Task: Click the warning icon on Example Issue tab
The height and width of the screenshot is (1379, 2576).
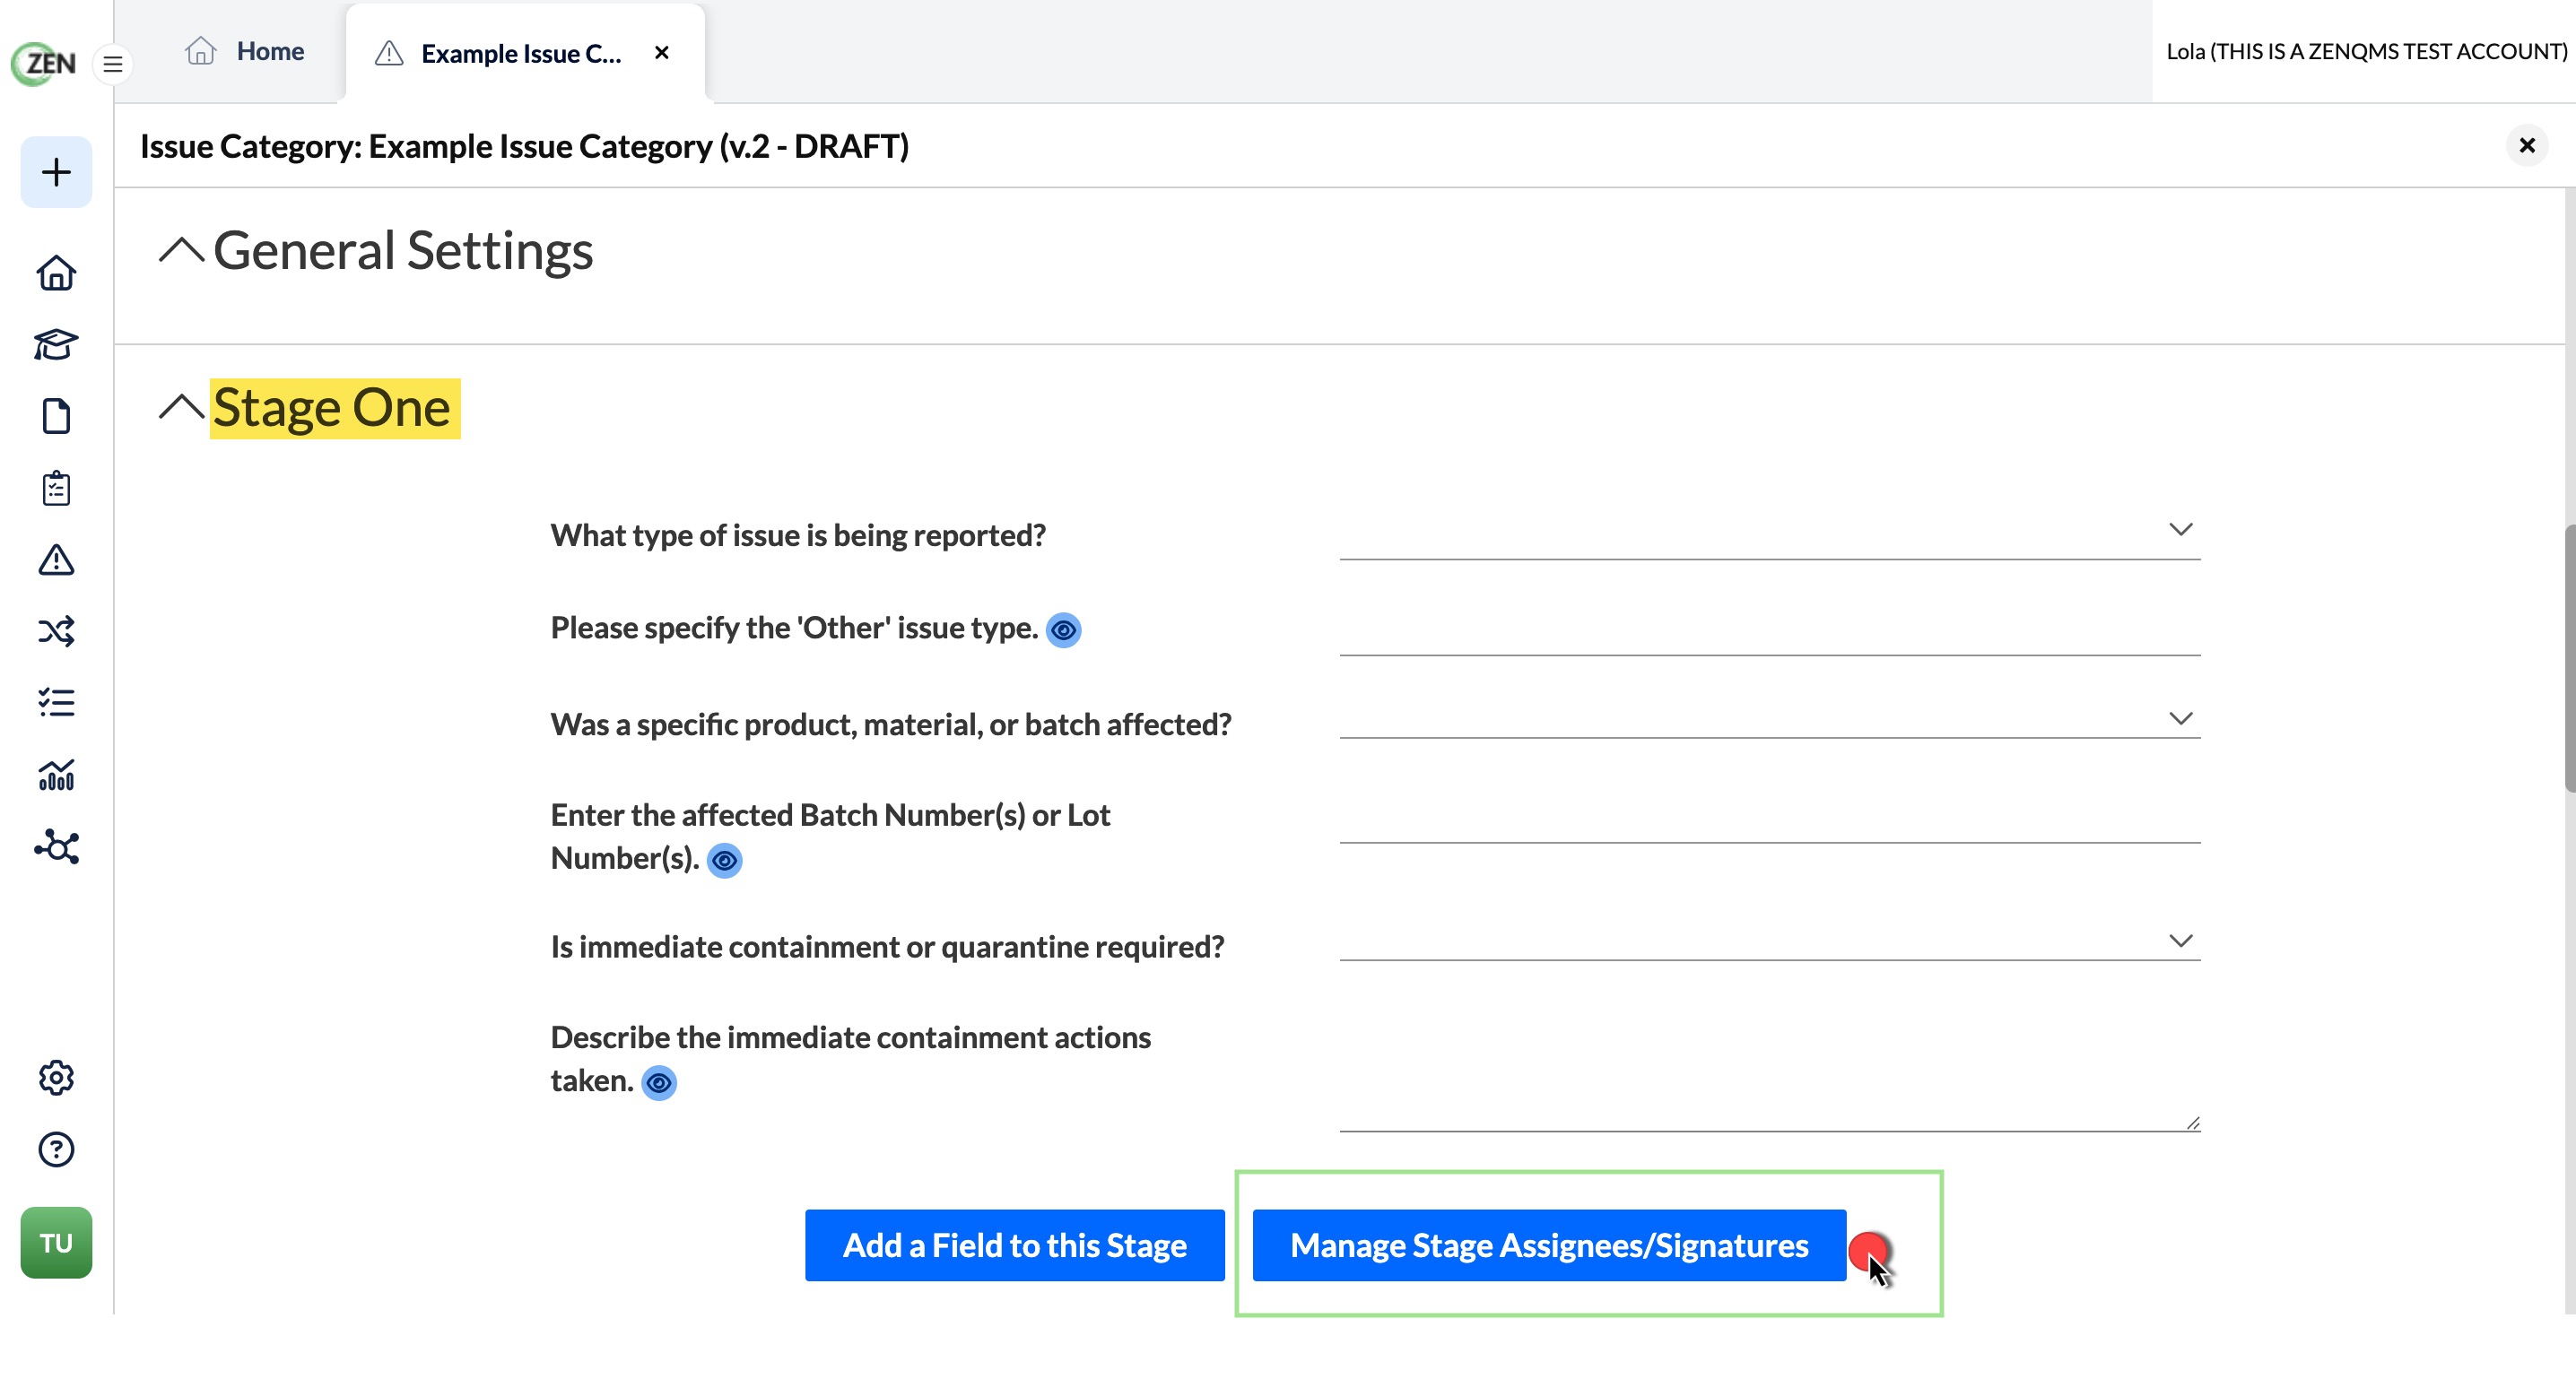Action: (x=389, y=53)
